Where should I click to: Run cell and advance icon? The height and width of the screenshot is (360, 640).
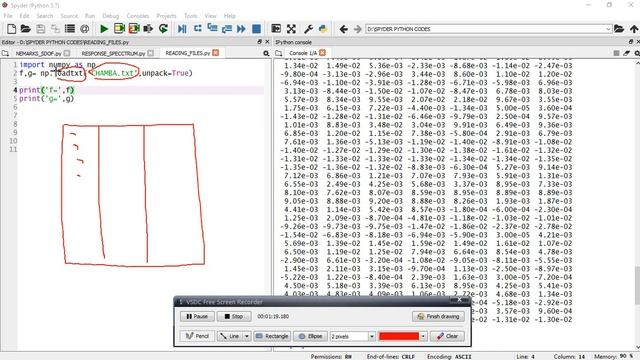pos(134,29)
